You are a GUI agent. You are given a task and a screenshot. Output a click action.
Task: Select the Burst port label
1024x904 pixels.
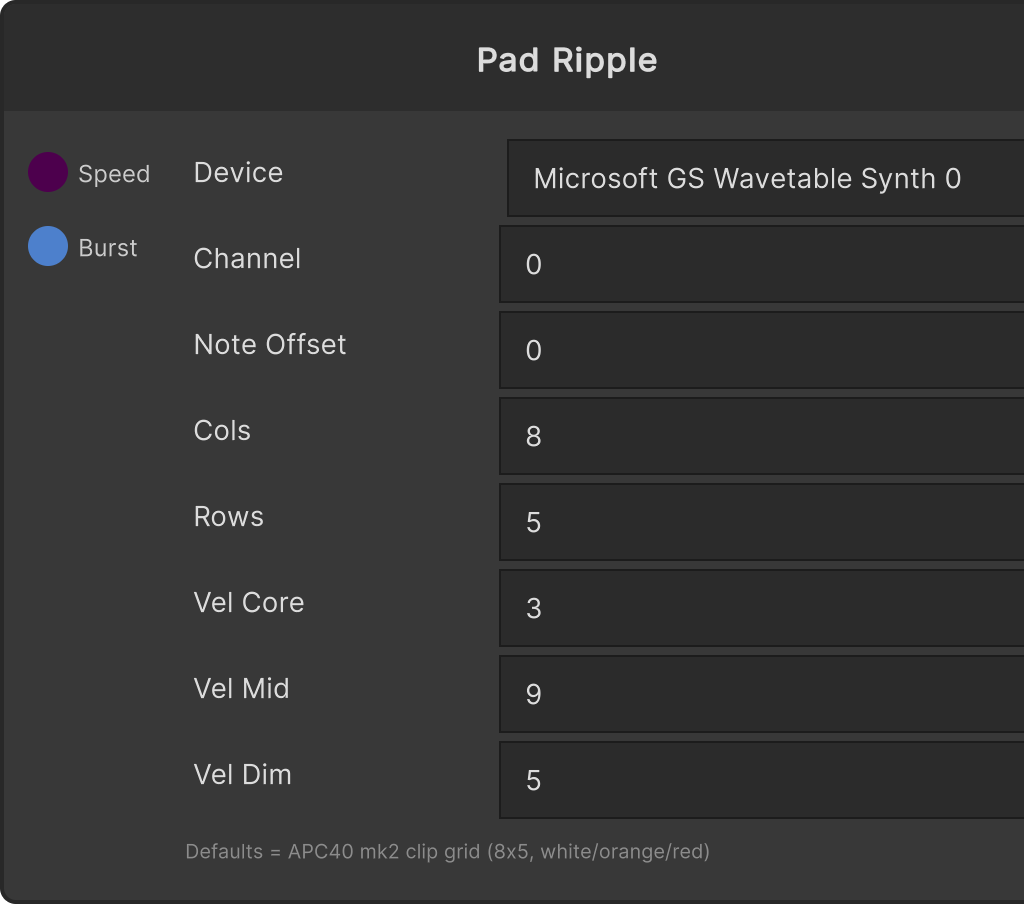[108, 248]
